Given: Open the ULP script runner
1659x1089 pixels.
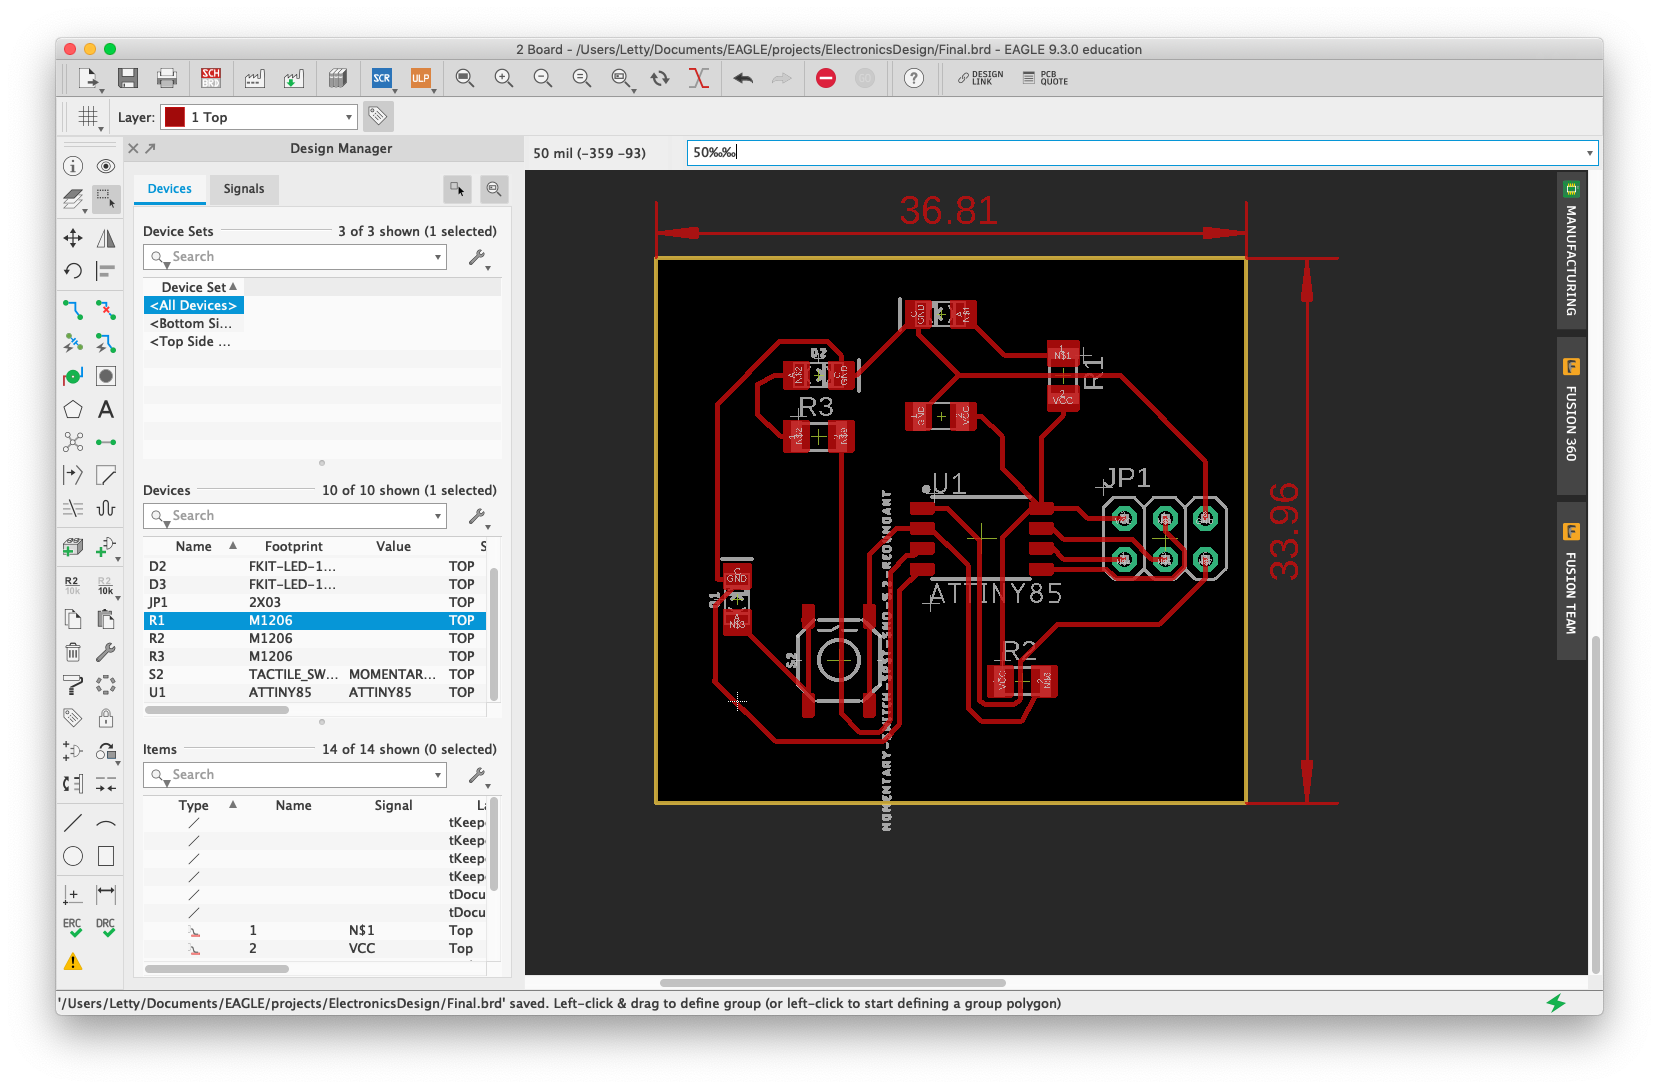Looking at the screenshot, I should tap(421, 78).
